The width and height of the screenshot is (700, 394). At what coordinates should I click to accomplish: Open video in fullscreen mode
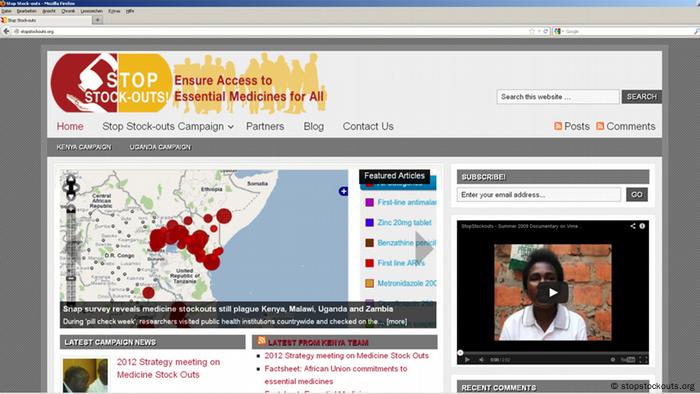click(x=643, y=360)
